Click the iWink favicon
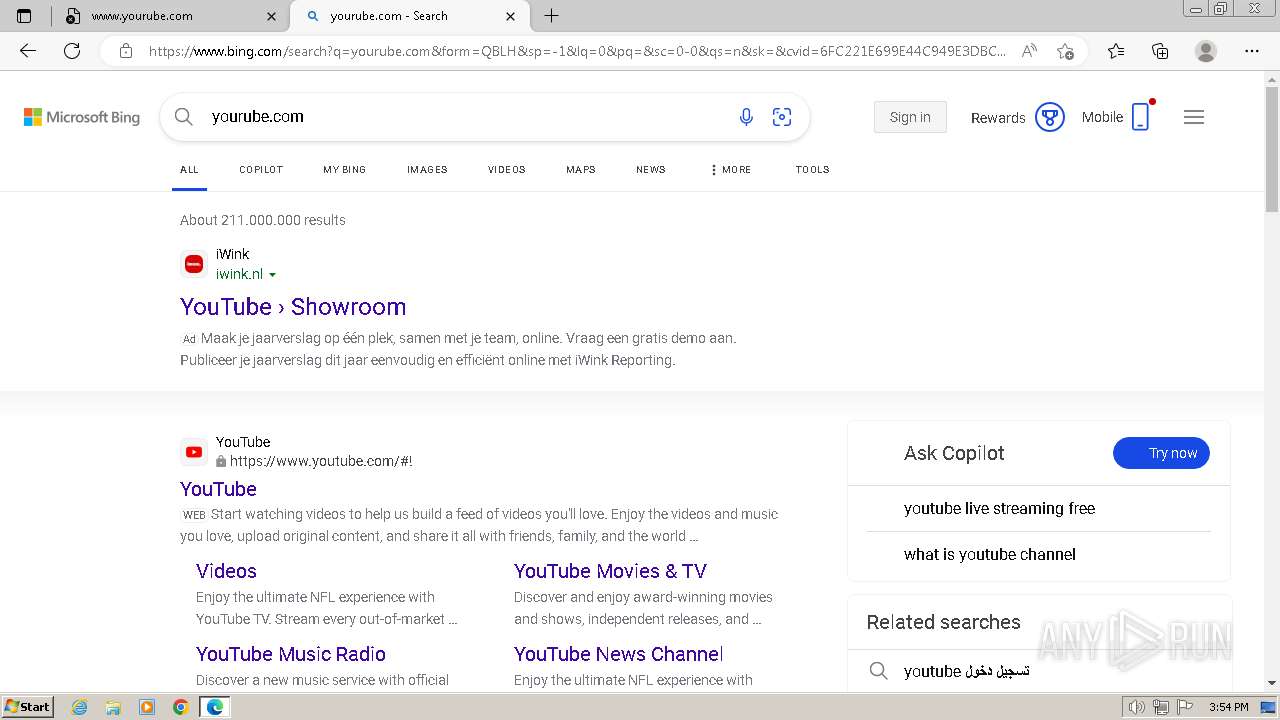This screenshot has height=720, width=1280. pyautogui.click(x=194, y=264)
